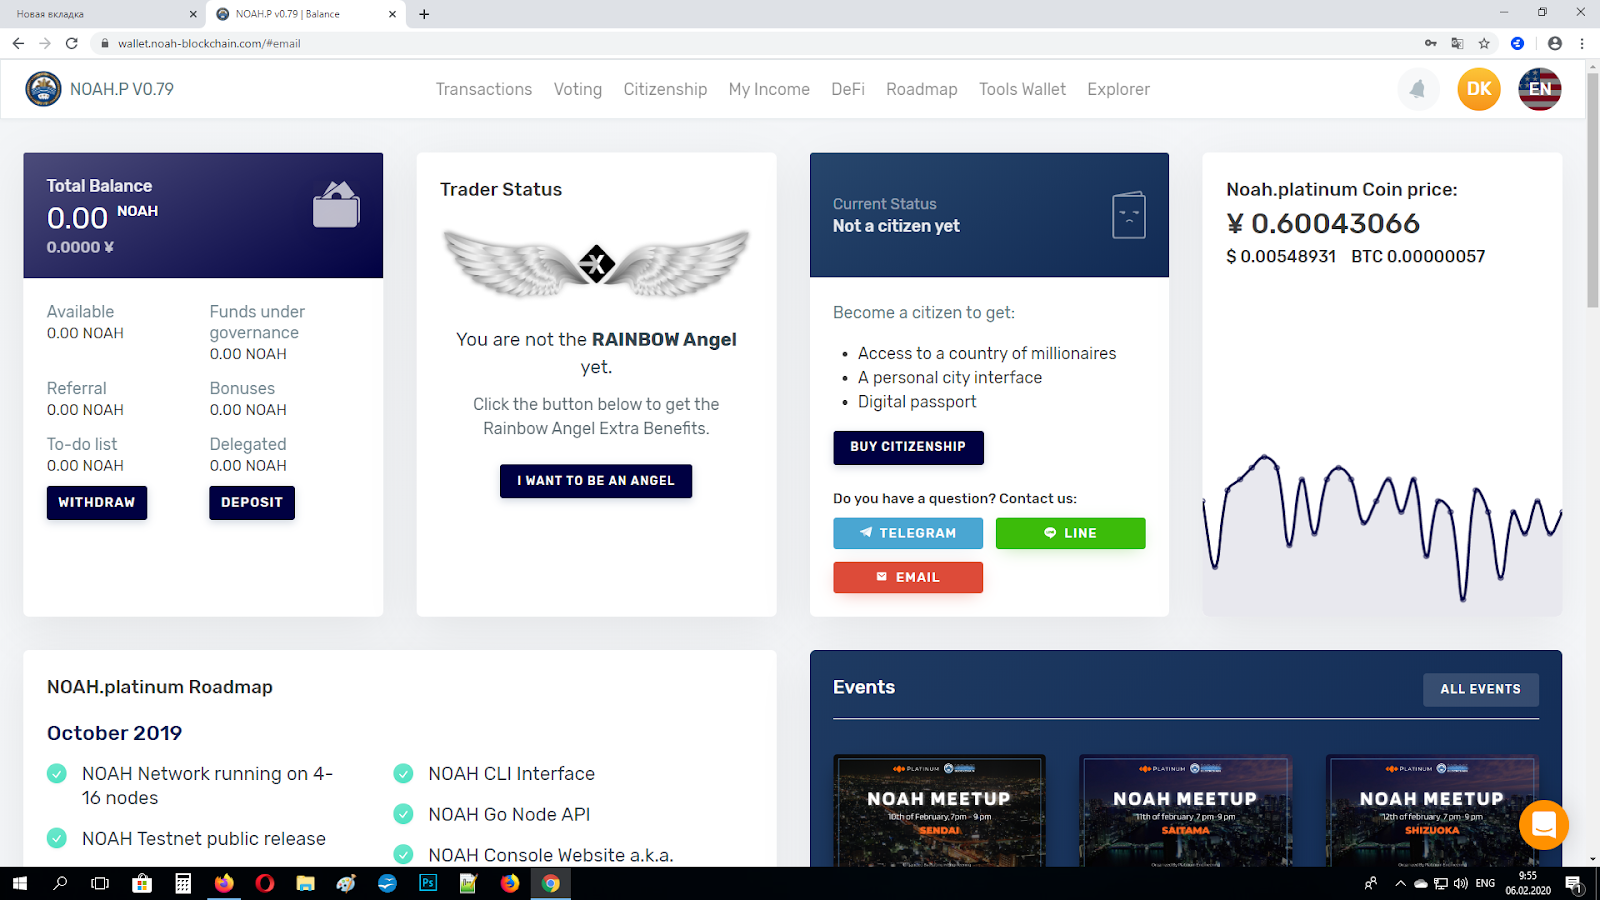This screenshot has height=900, width=1600.
Task: Click the wallet icon in Total Balance card
Action: (x=336, y=205)
